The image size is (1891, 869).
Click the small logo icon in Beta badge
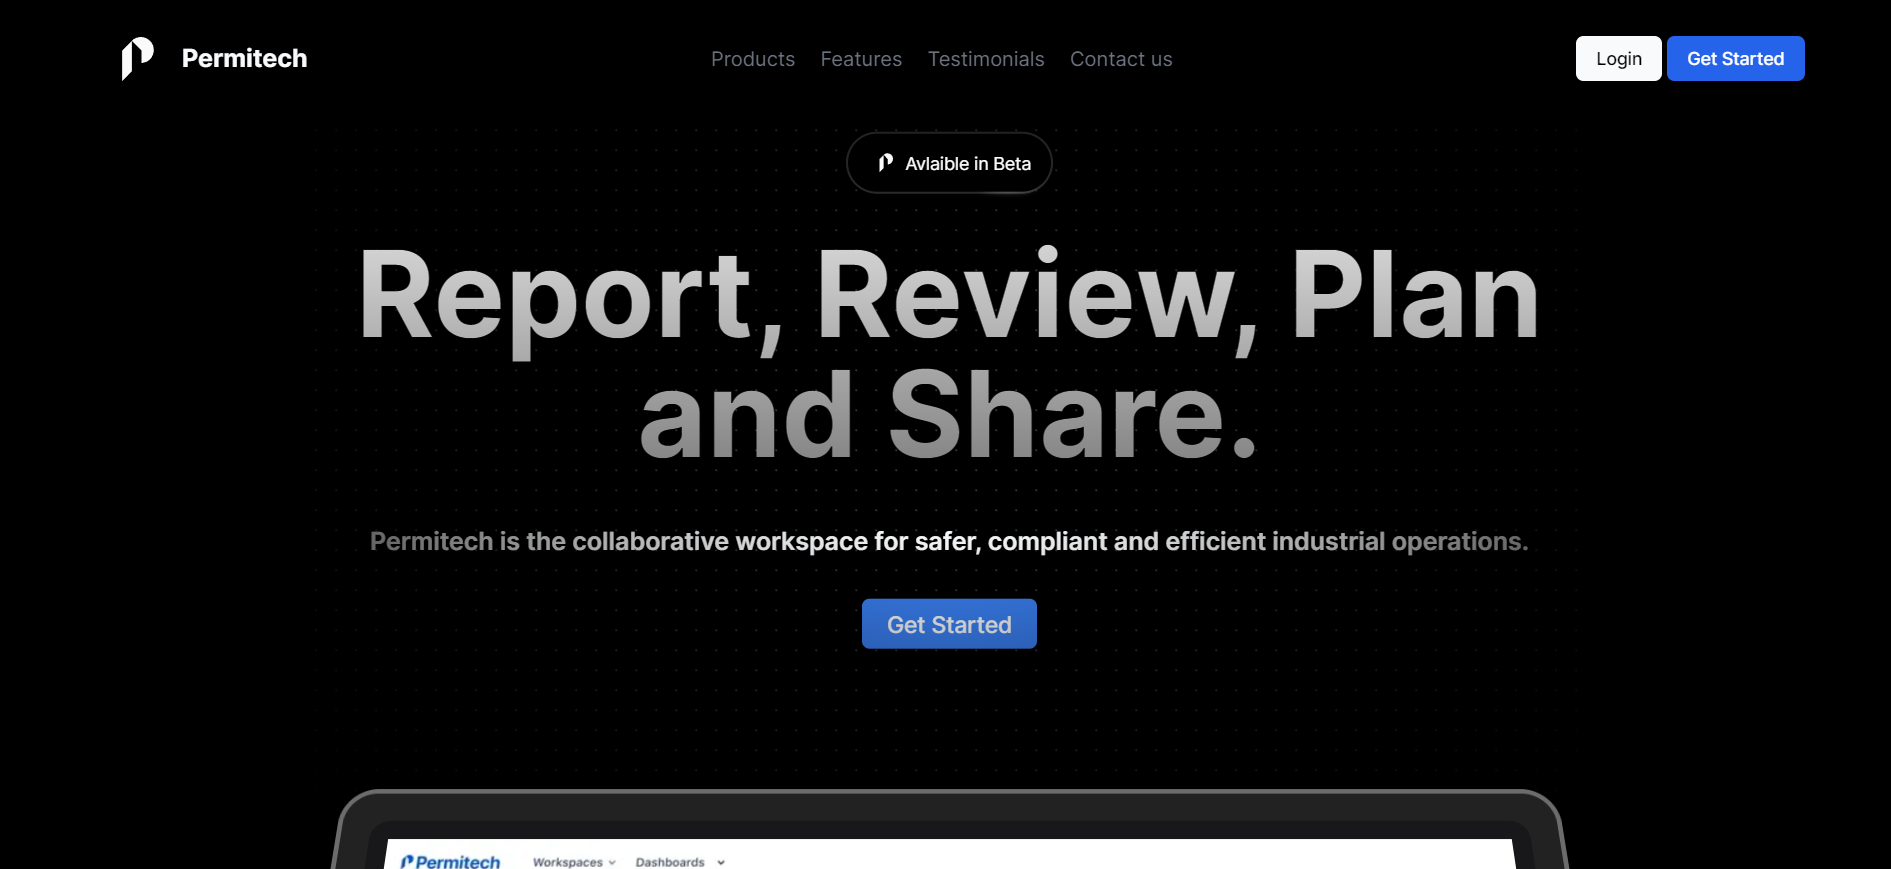point(885,163)
